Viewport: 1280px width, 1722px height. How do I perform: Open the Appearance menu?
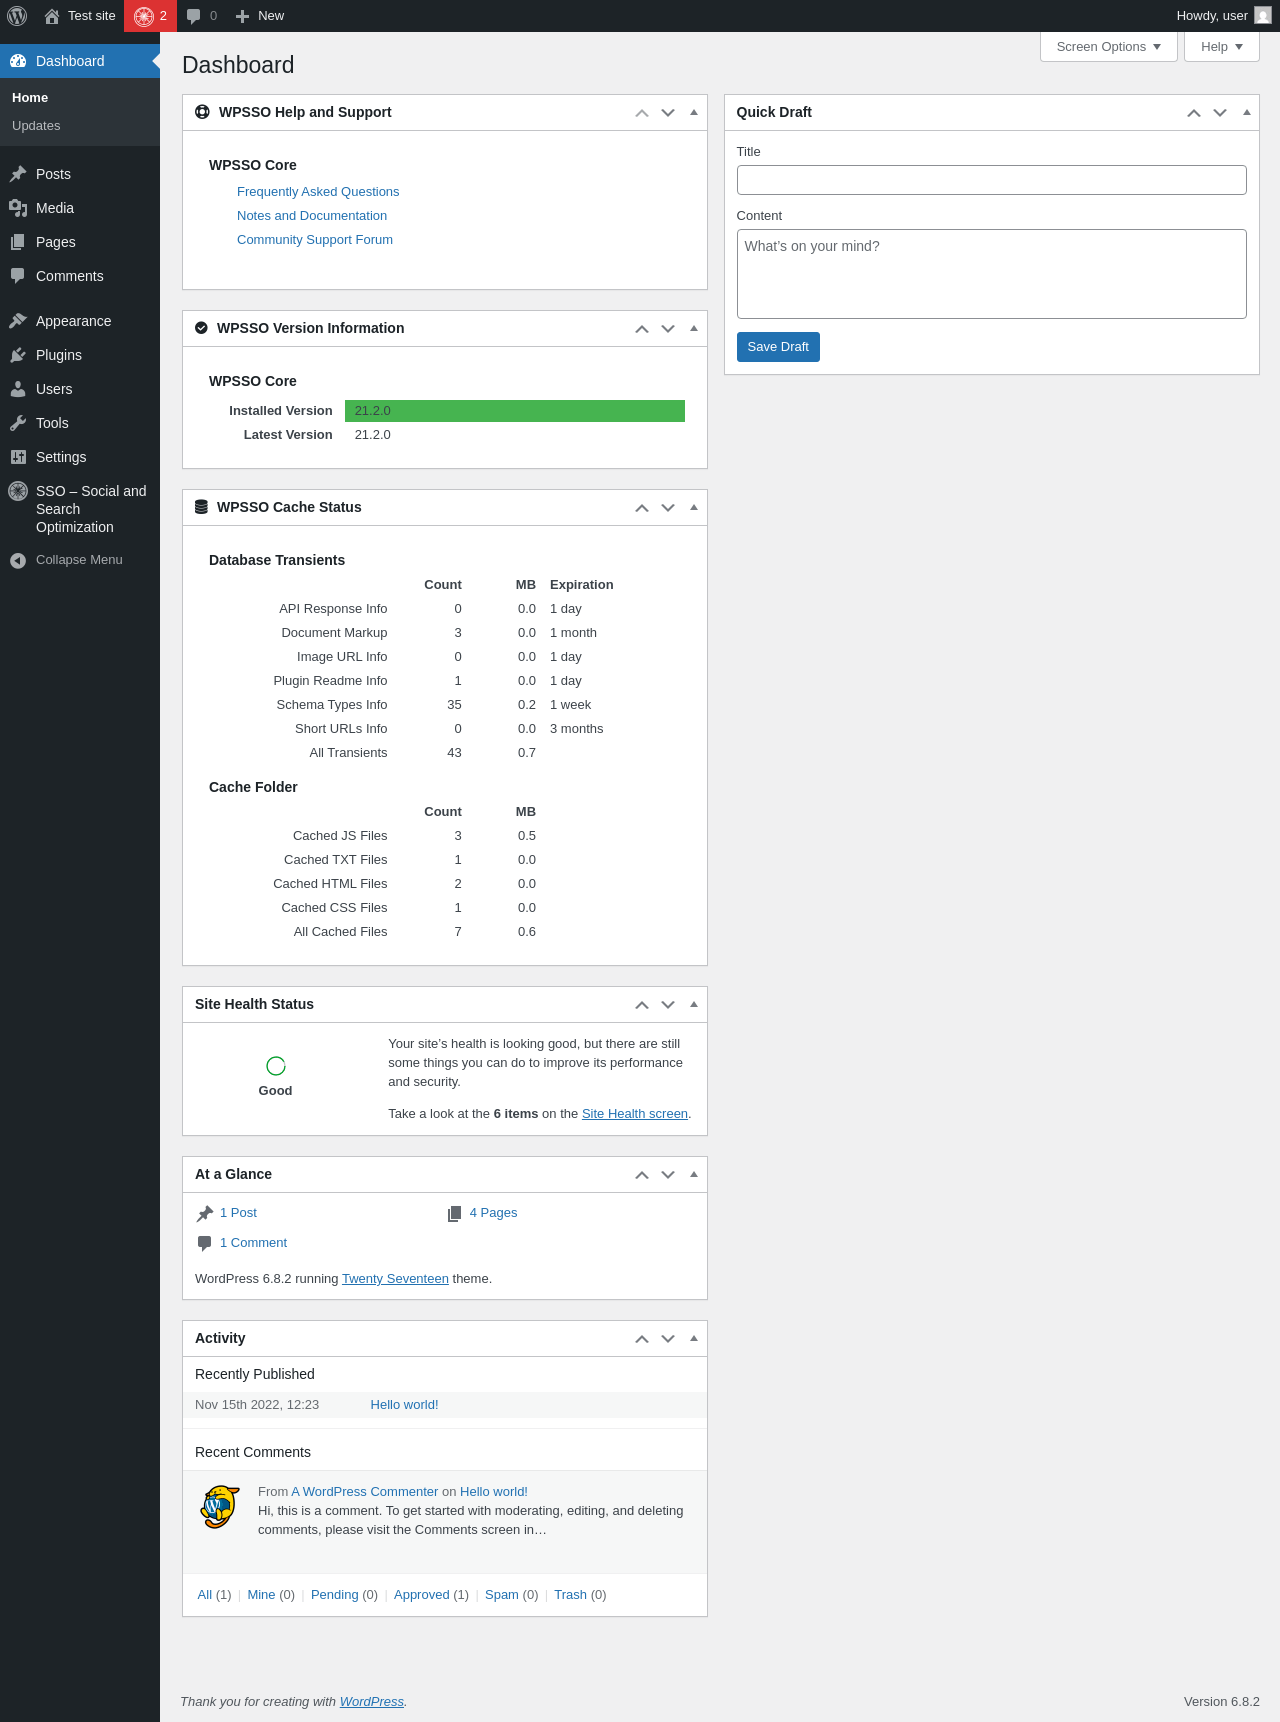[80, 321]
